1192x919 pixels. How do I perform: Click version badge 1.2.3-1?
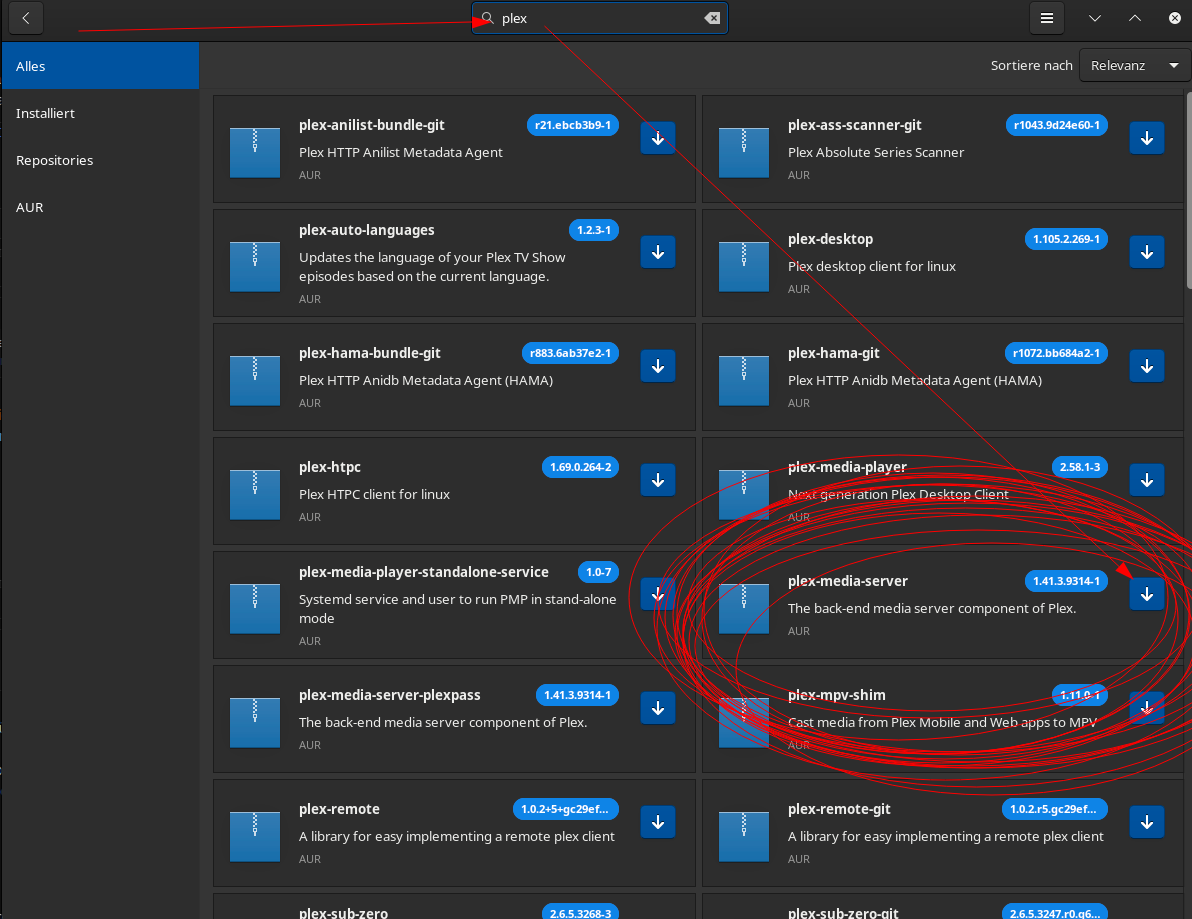click(x=594, y=230)
